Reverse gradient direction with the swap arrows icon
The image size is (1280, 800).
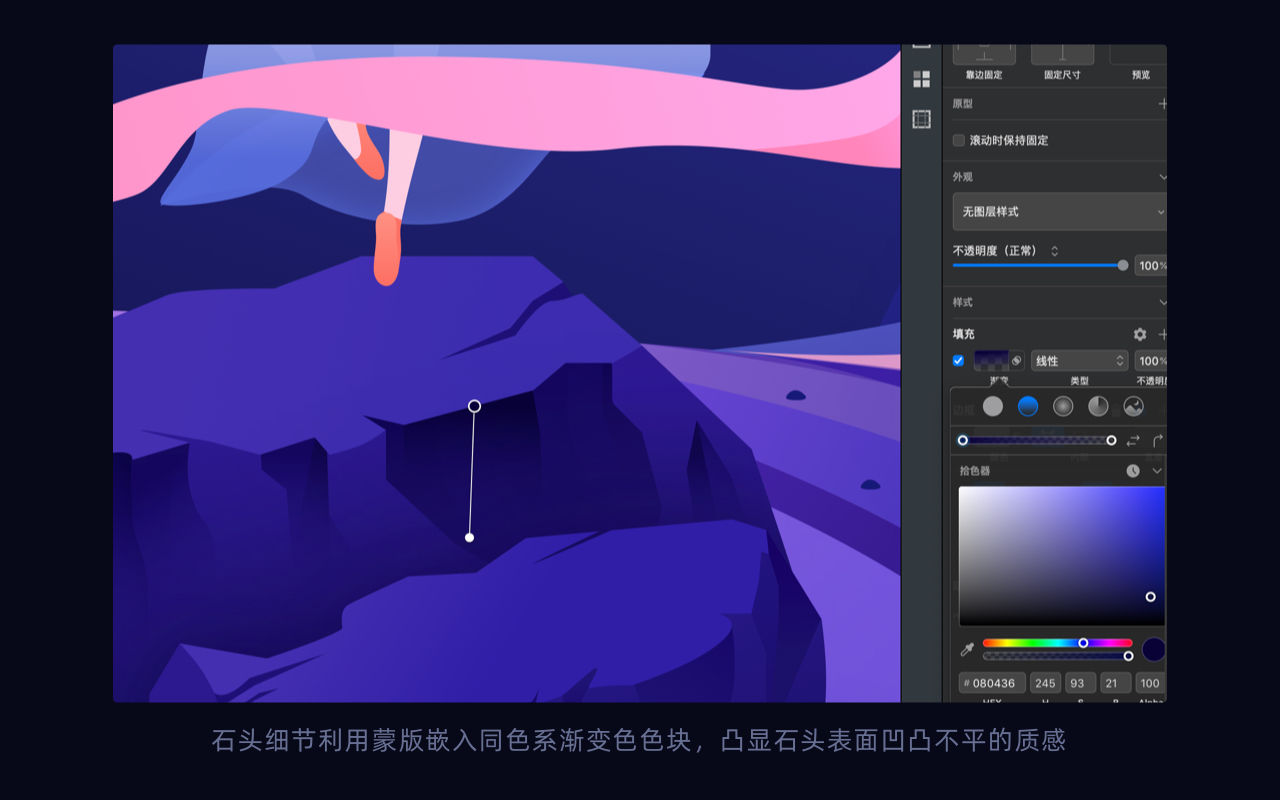[x=1133, y=440]
